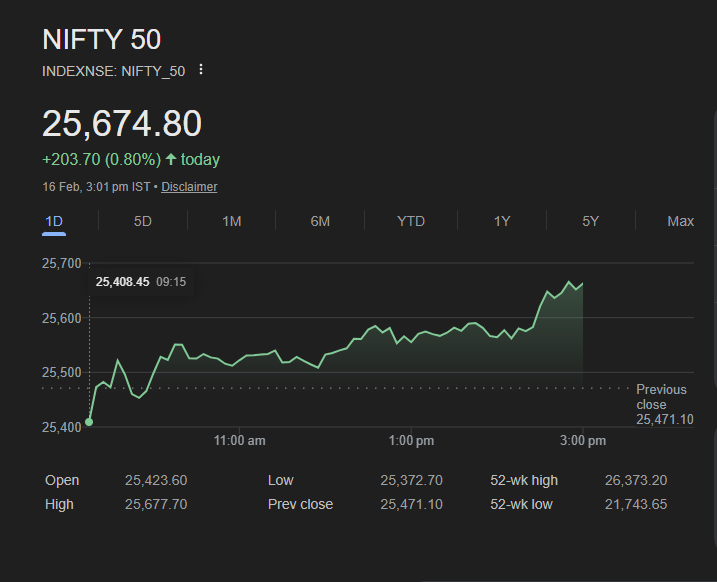
Task: Click the green up arrow beside today
Action: point(171,159)
